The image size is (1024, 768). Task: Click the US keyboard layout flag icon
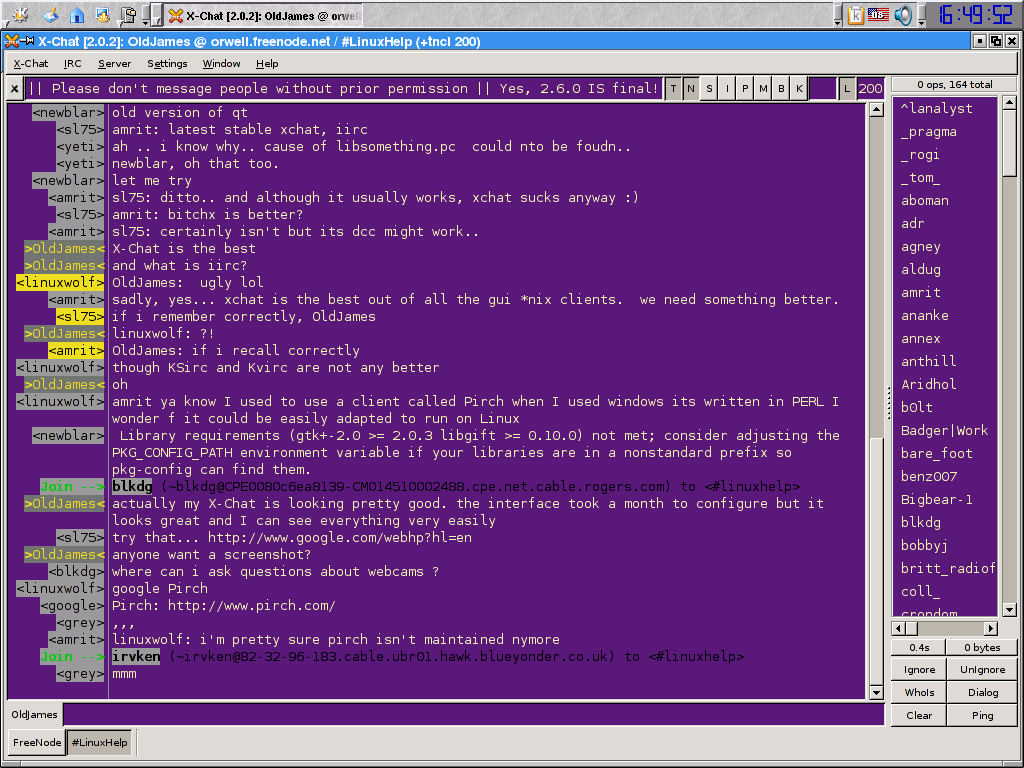coord(878,14)
